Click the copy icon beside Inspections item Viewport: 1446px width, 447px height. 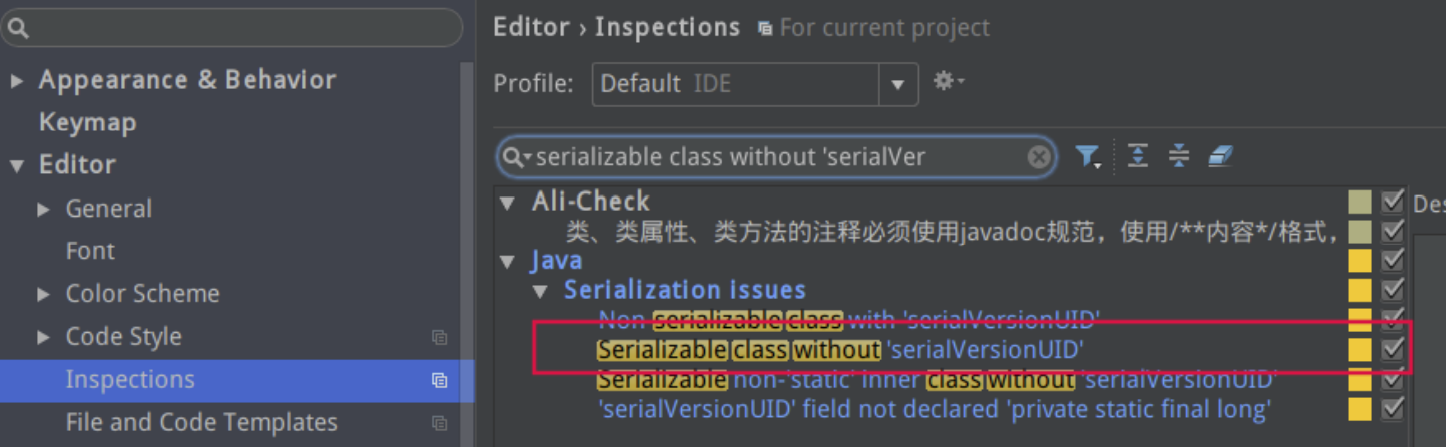(x=439, y=380)
